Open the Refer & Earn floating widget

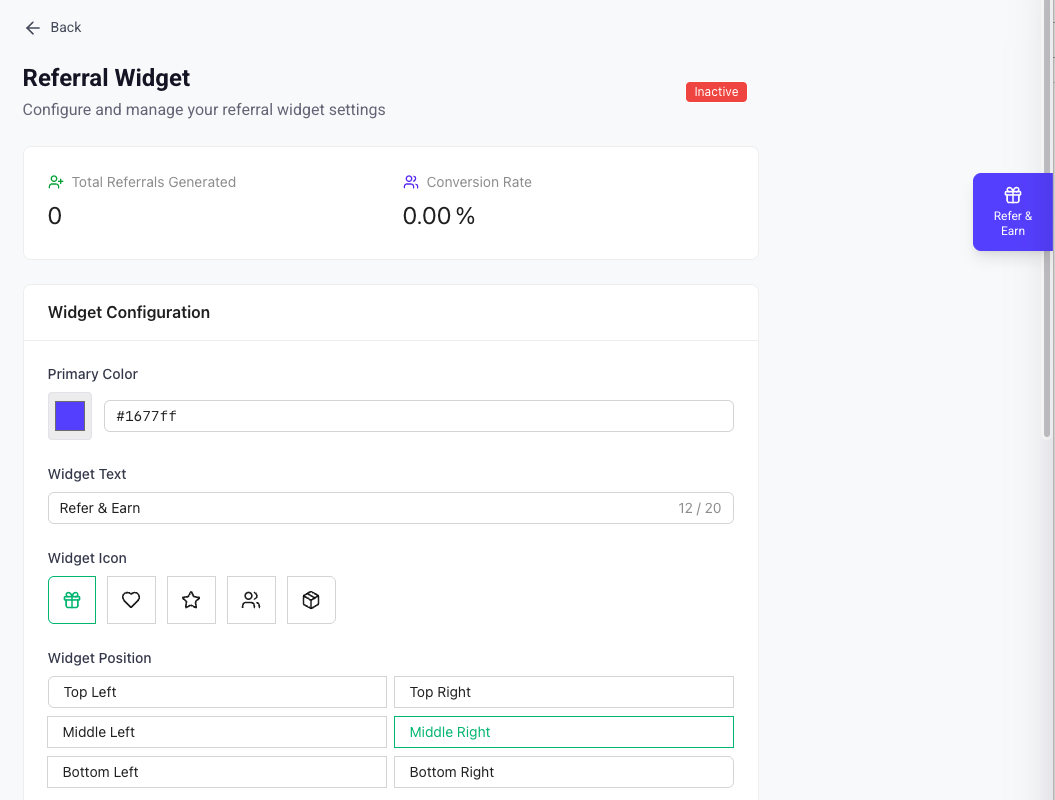coord(1013,212)
